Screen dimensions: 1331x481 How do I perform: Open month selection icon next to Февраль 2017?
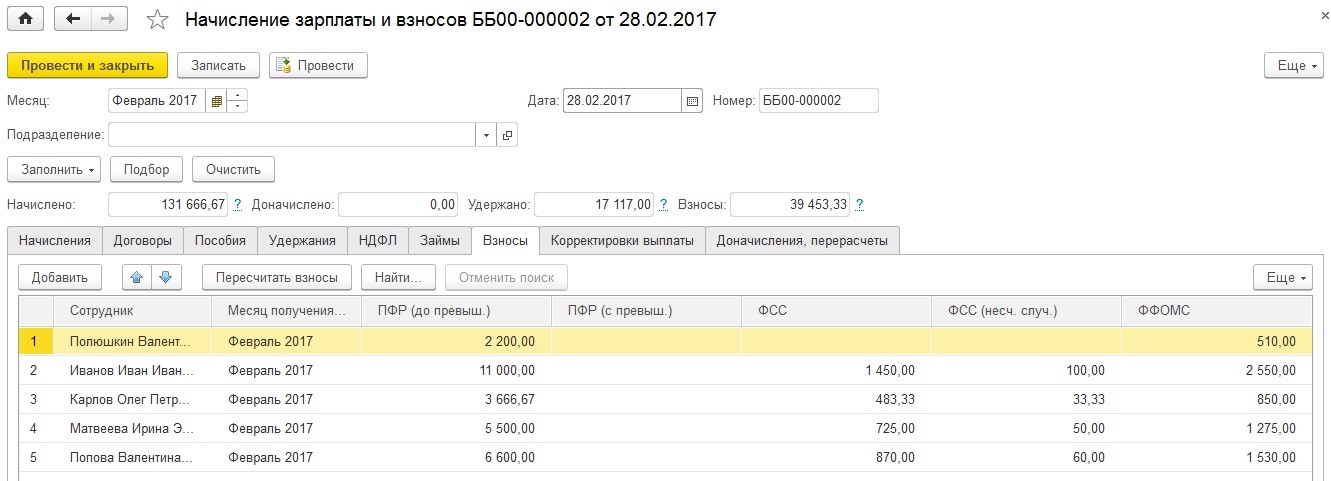pyautogui.click(x=216, y=101)
